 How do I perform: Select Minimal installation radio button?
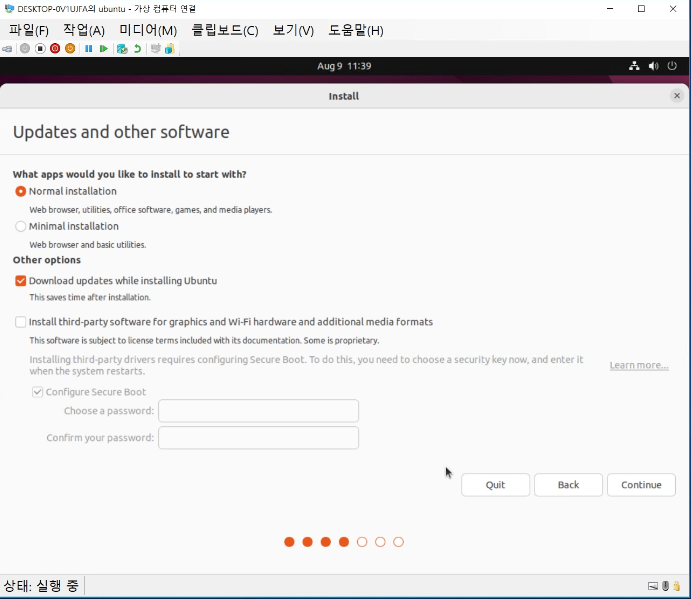click(20, 226)
